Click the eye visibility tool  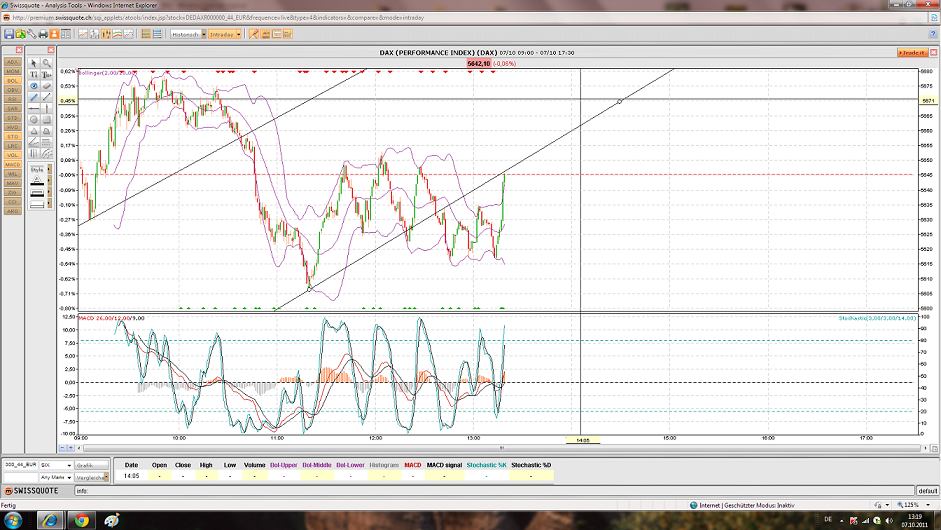34,86
